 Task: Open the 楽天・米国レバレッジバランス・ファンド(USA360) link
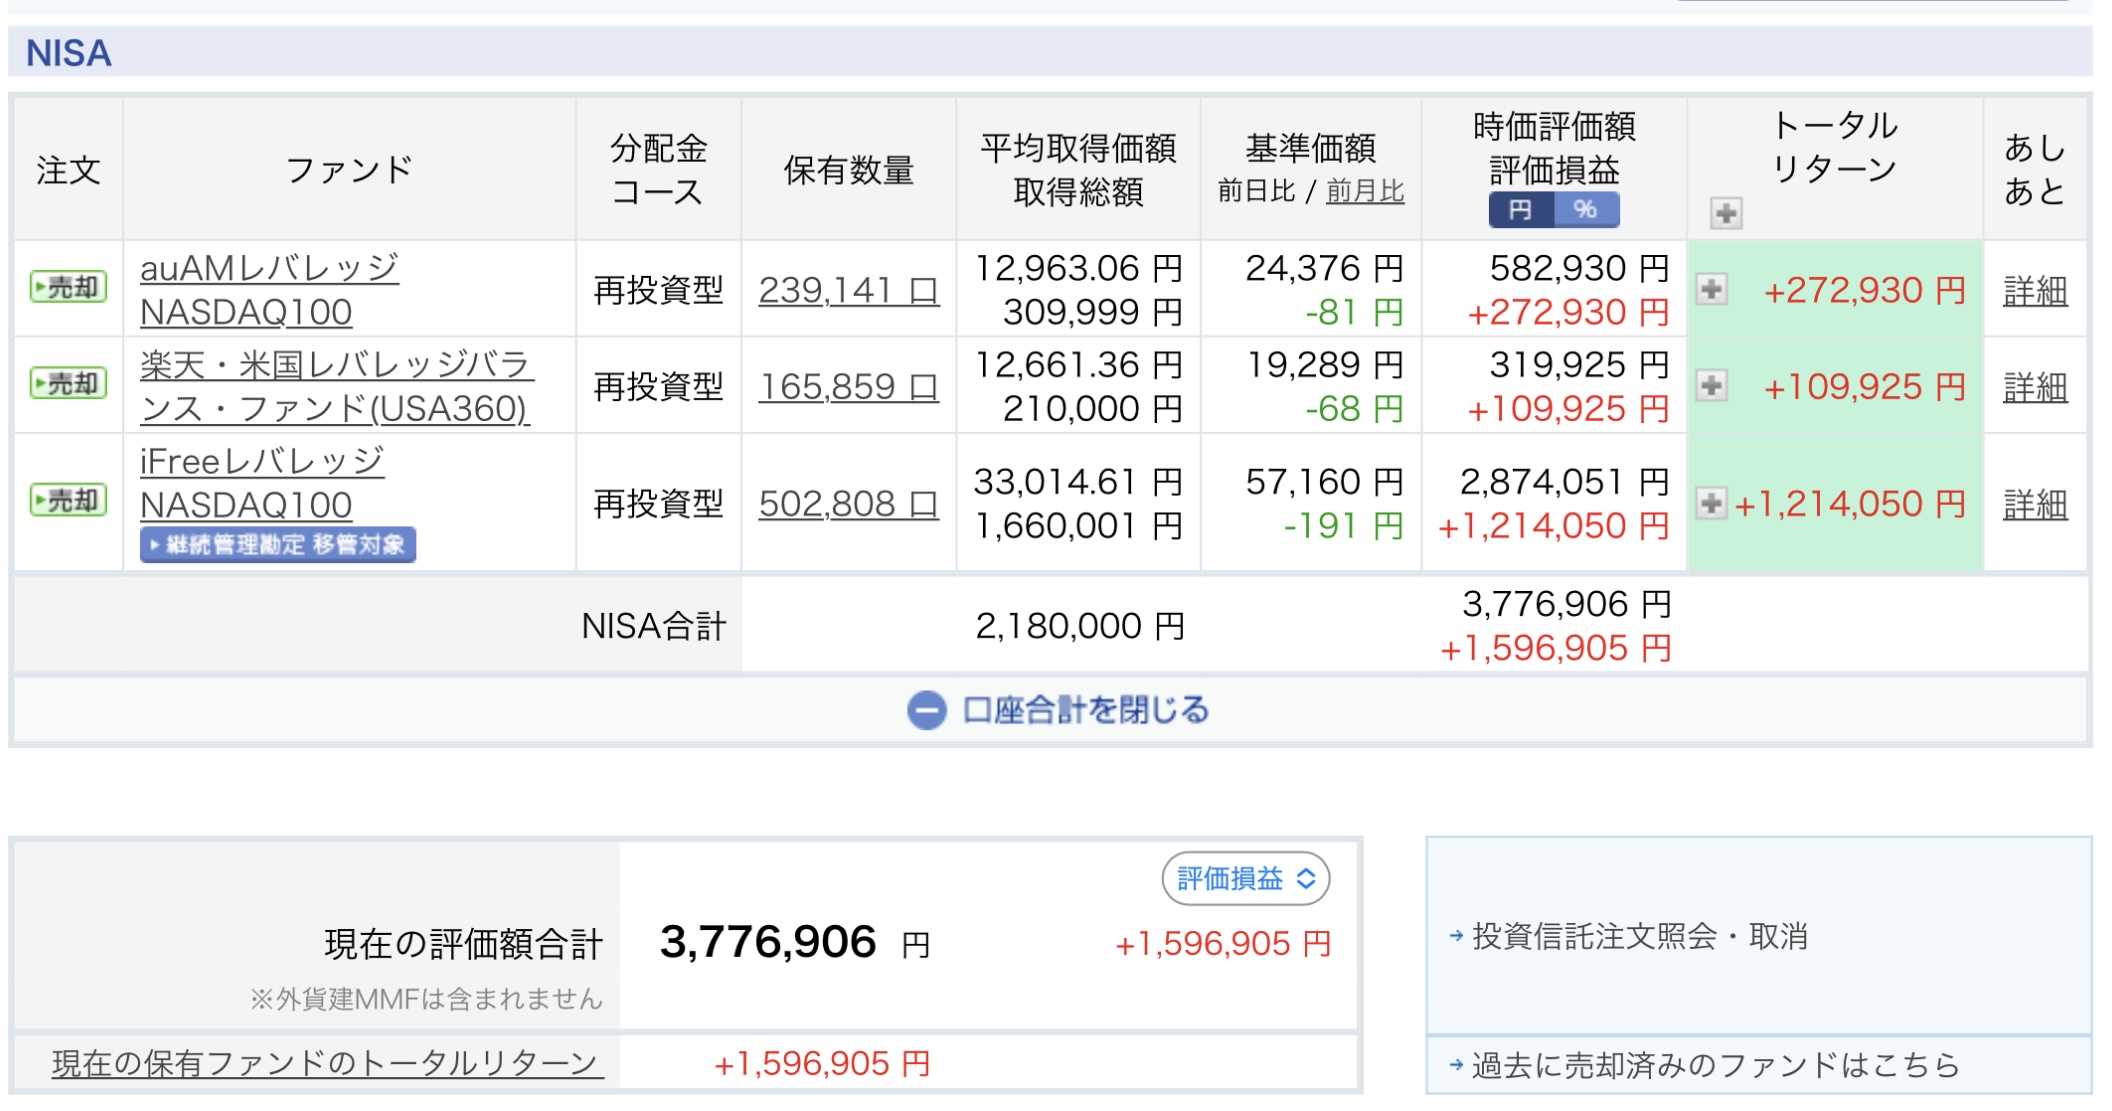click(x=336, y=386)
